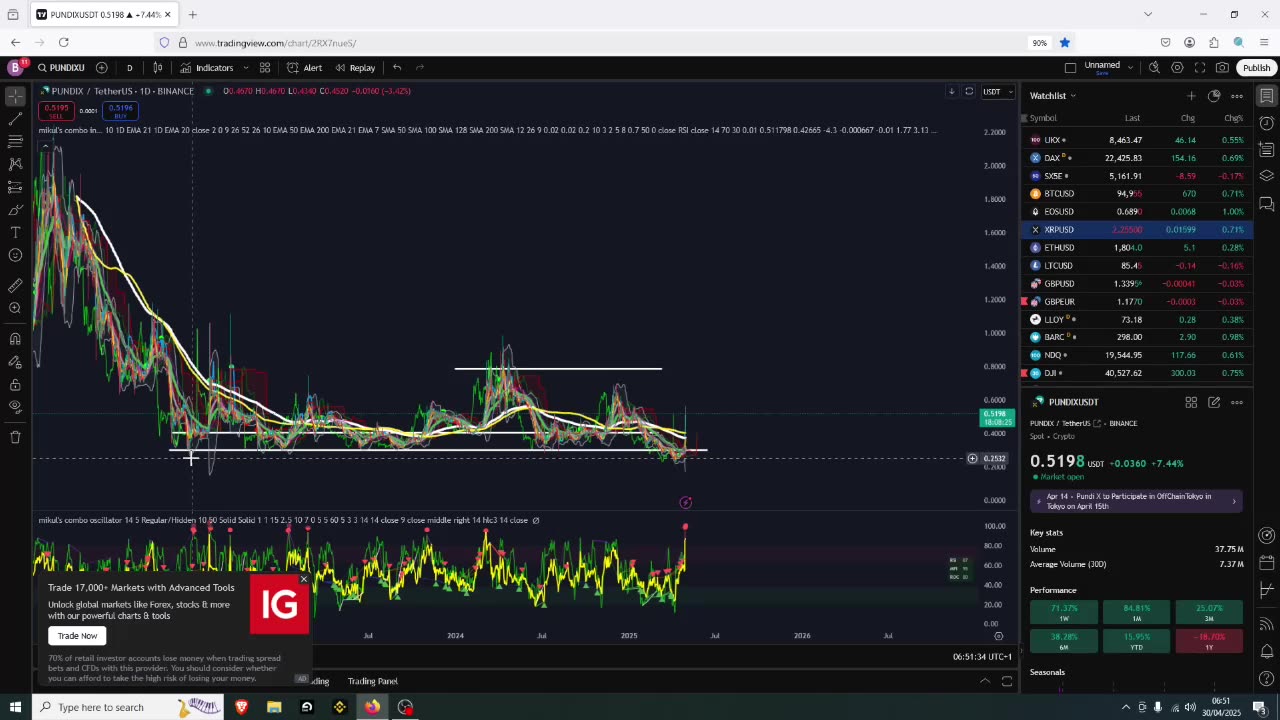Open the forecasting and measurement tools
This screenshot has width=1280, height=720.
tap(15, 187)
